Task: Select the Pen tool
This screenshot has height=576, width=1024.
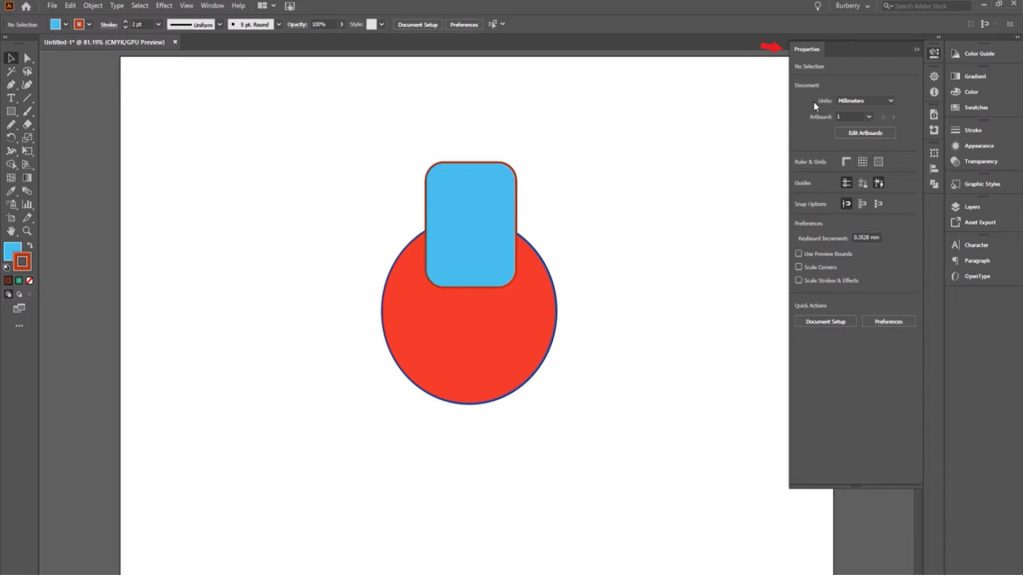Action: [11, 85]
